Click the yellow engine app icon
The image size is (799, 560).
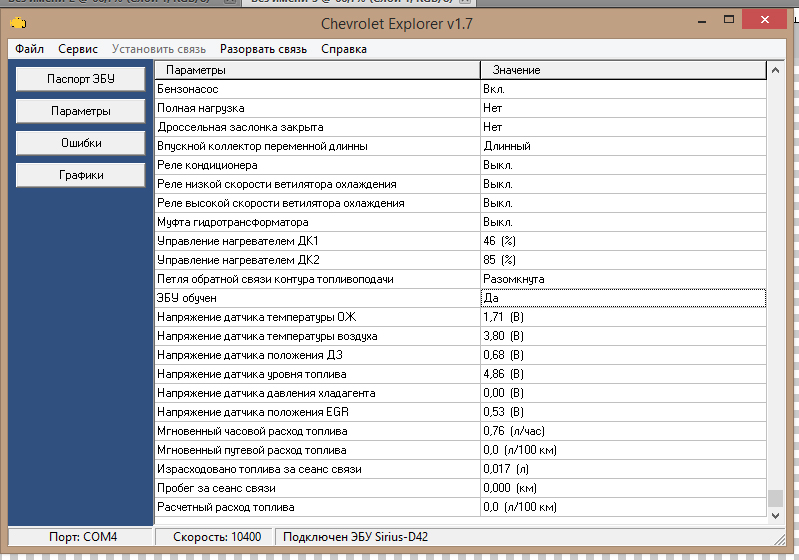[x=18, y=23]
